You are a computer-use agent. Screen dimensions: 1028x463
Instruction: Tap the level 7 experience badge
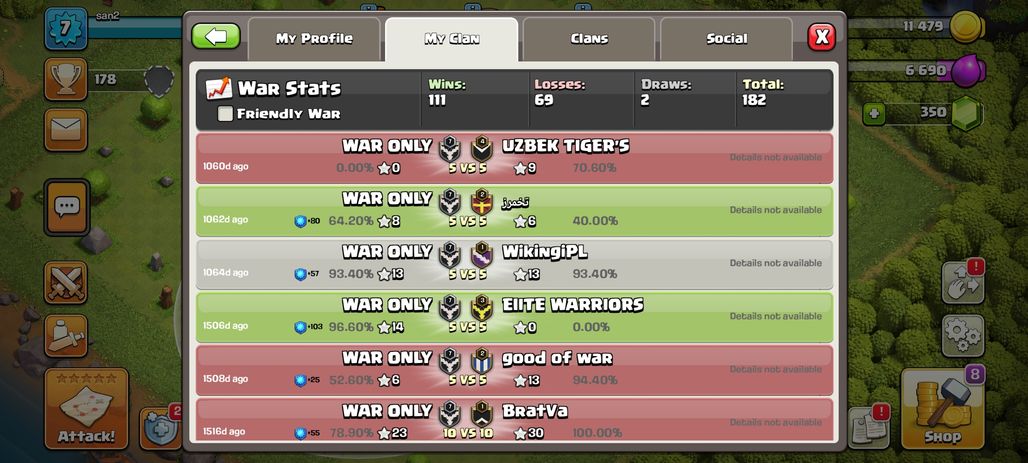pos(66,28)
